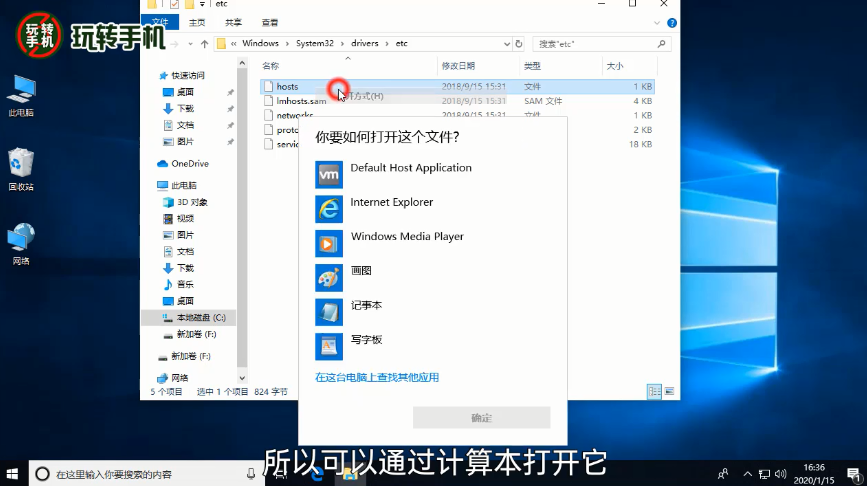
Task: Open quick access toolbar dropdown arrow
Action: (202, 4)
